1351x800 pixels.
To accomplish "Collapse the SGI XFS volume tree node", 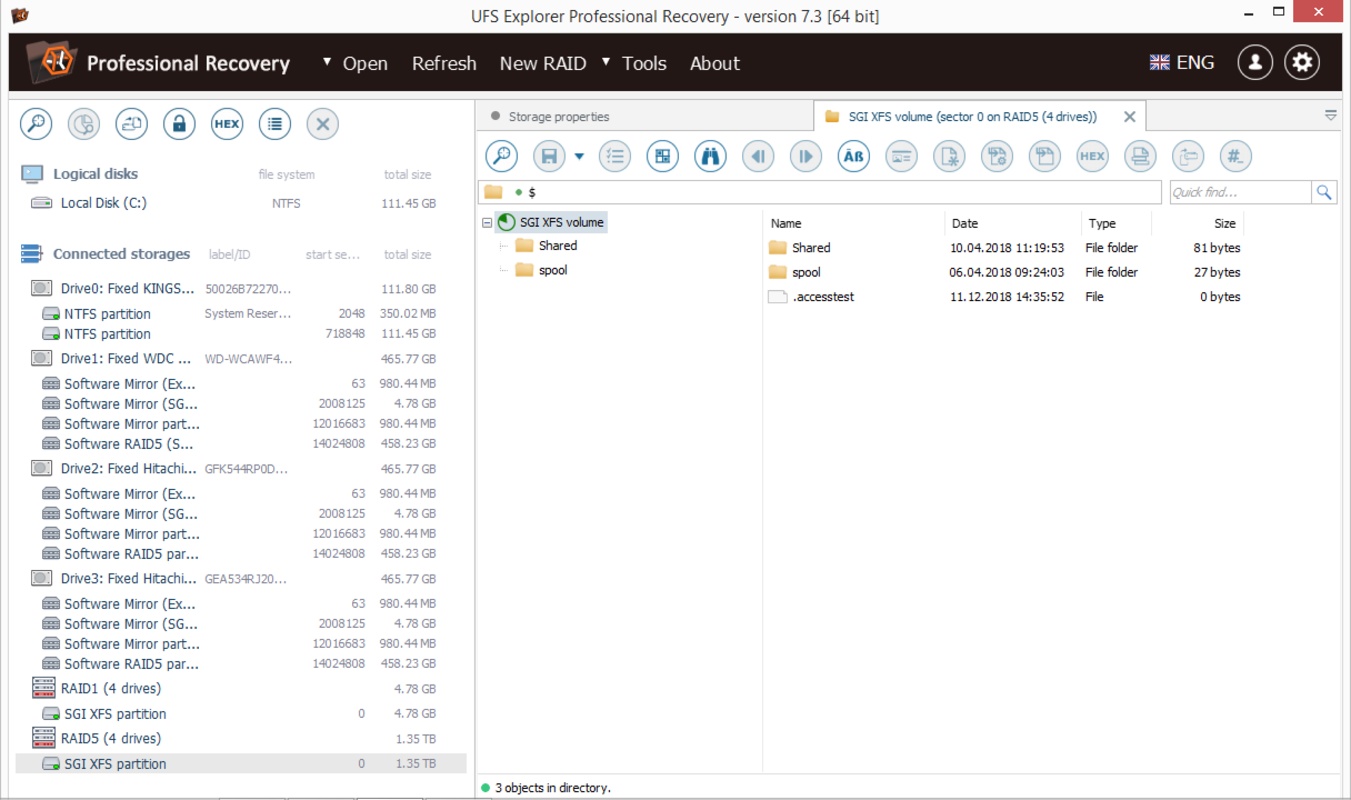I will tap(487, 223).
